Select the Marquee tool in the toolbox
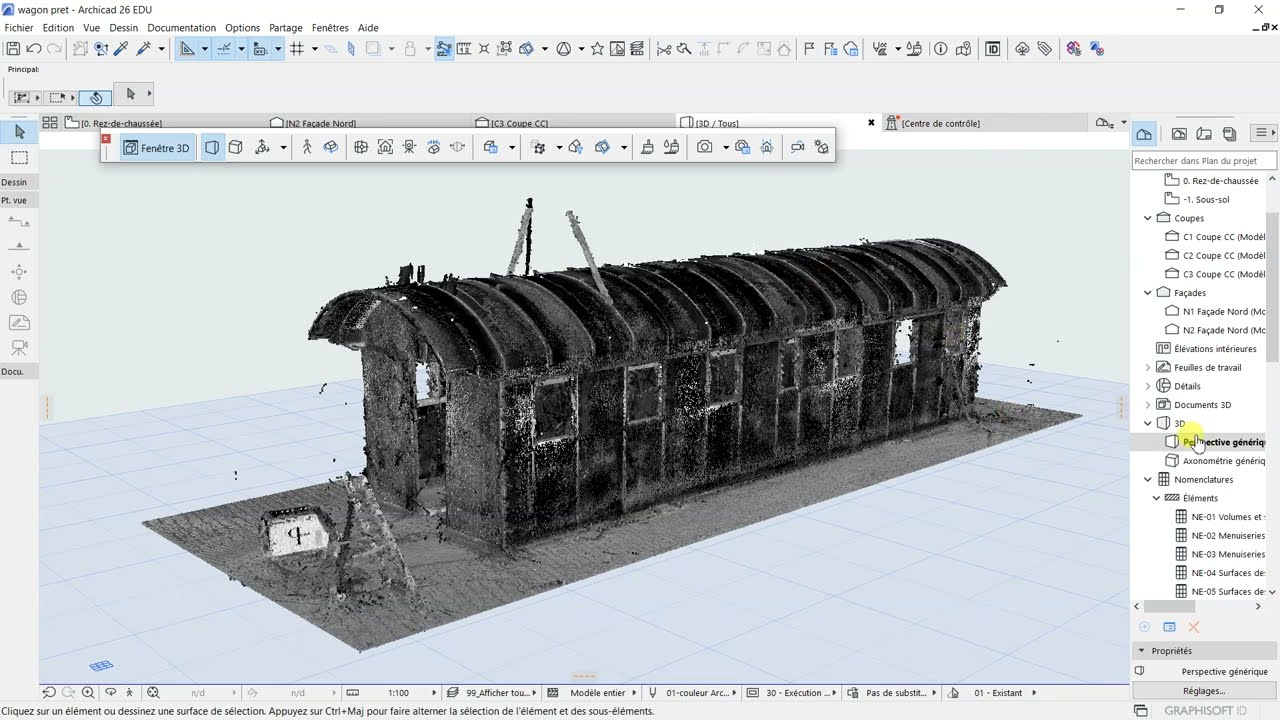The image size is (1280, 720). (x=19, y=158)
